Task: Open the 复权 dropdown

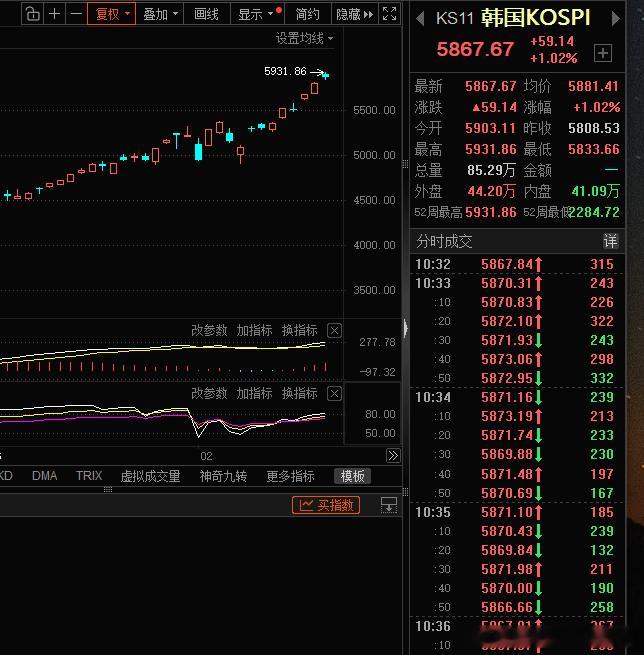Action: pyautogui.click(x=112, y=14)
